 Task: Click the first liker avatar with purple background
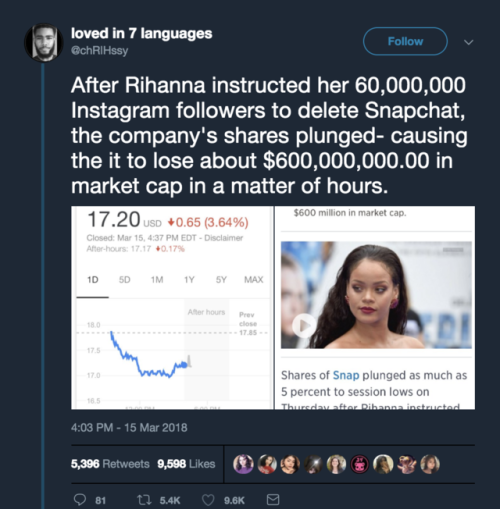[243, 464]
